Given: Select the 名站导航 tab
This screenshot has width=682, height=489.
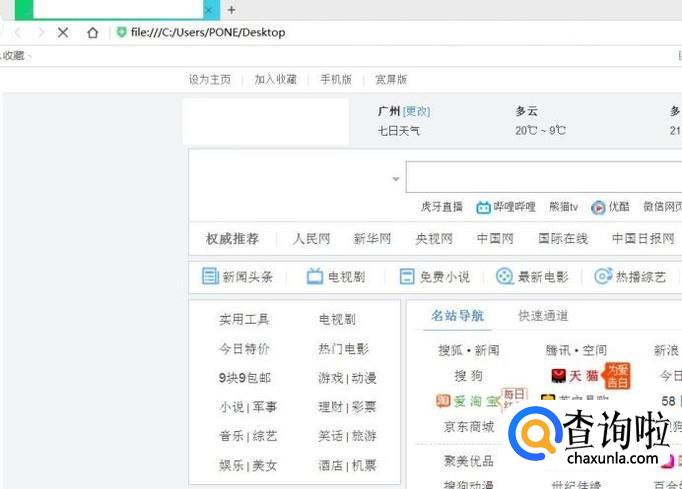Looking at the screenshot, I should point(458,315).
